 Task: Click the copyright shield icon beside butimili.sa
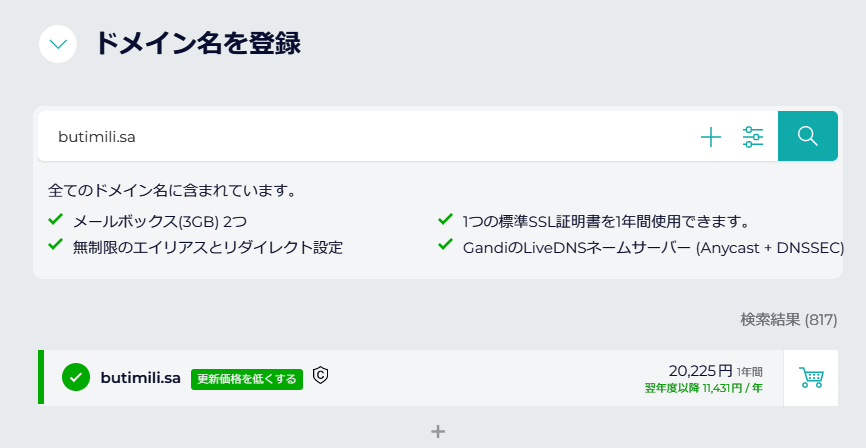point(320,375)
